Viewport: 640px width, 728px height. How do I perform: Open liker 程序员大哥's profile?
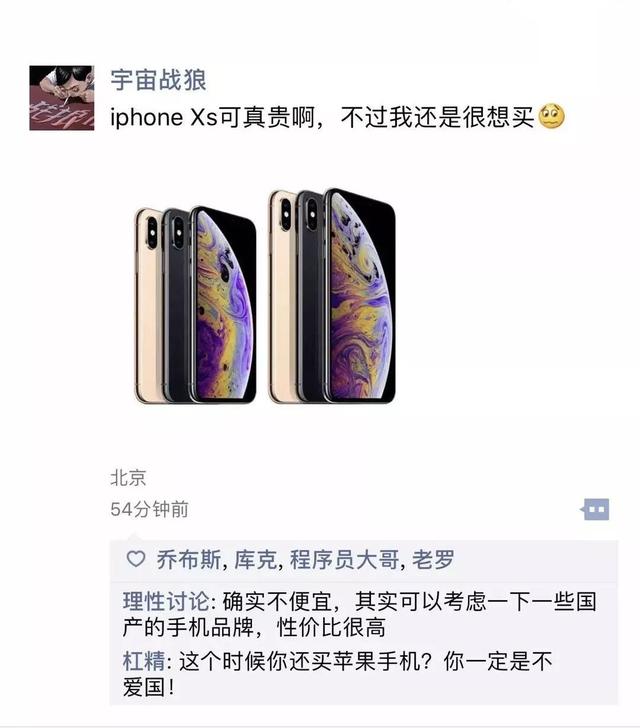click(344, 559)
